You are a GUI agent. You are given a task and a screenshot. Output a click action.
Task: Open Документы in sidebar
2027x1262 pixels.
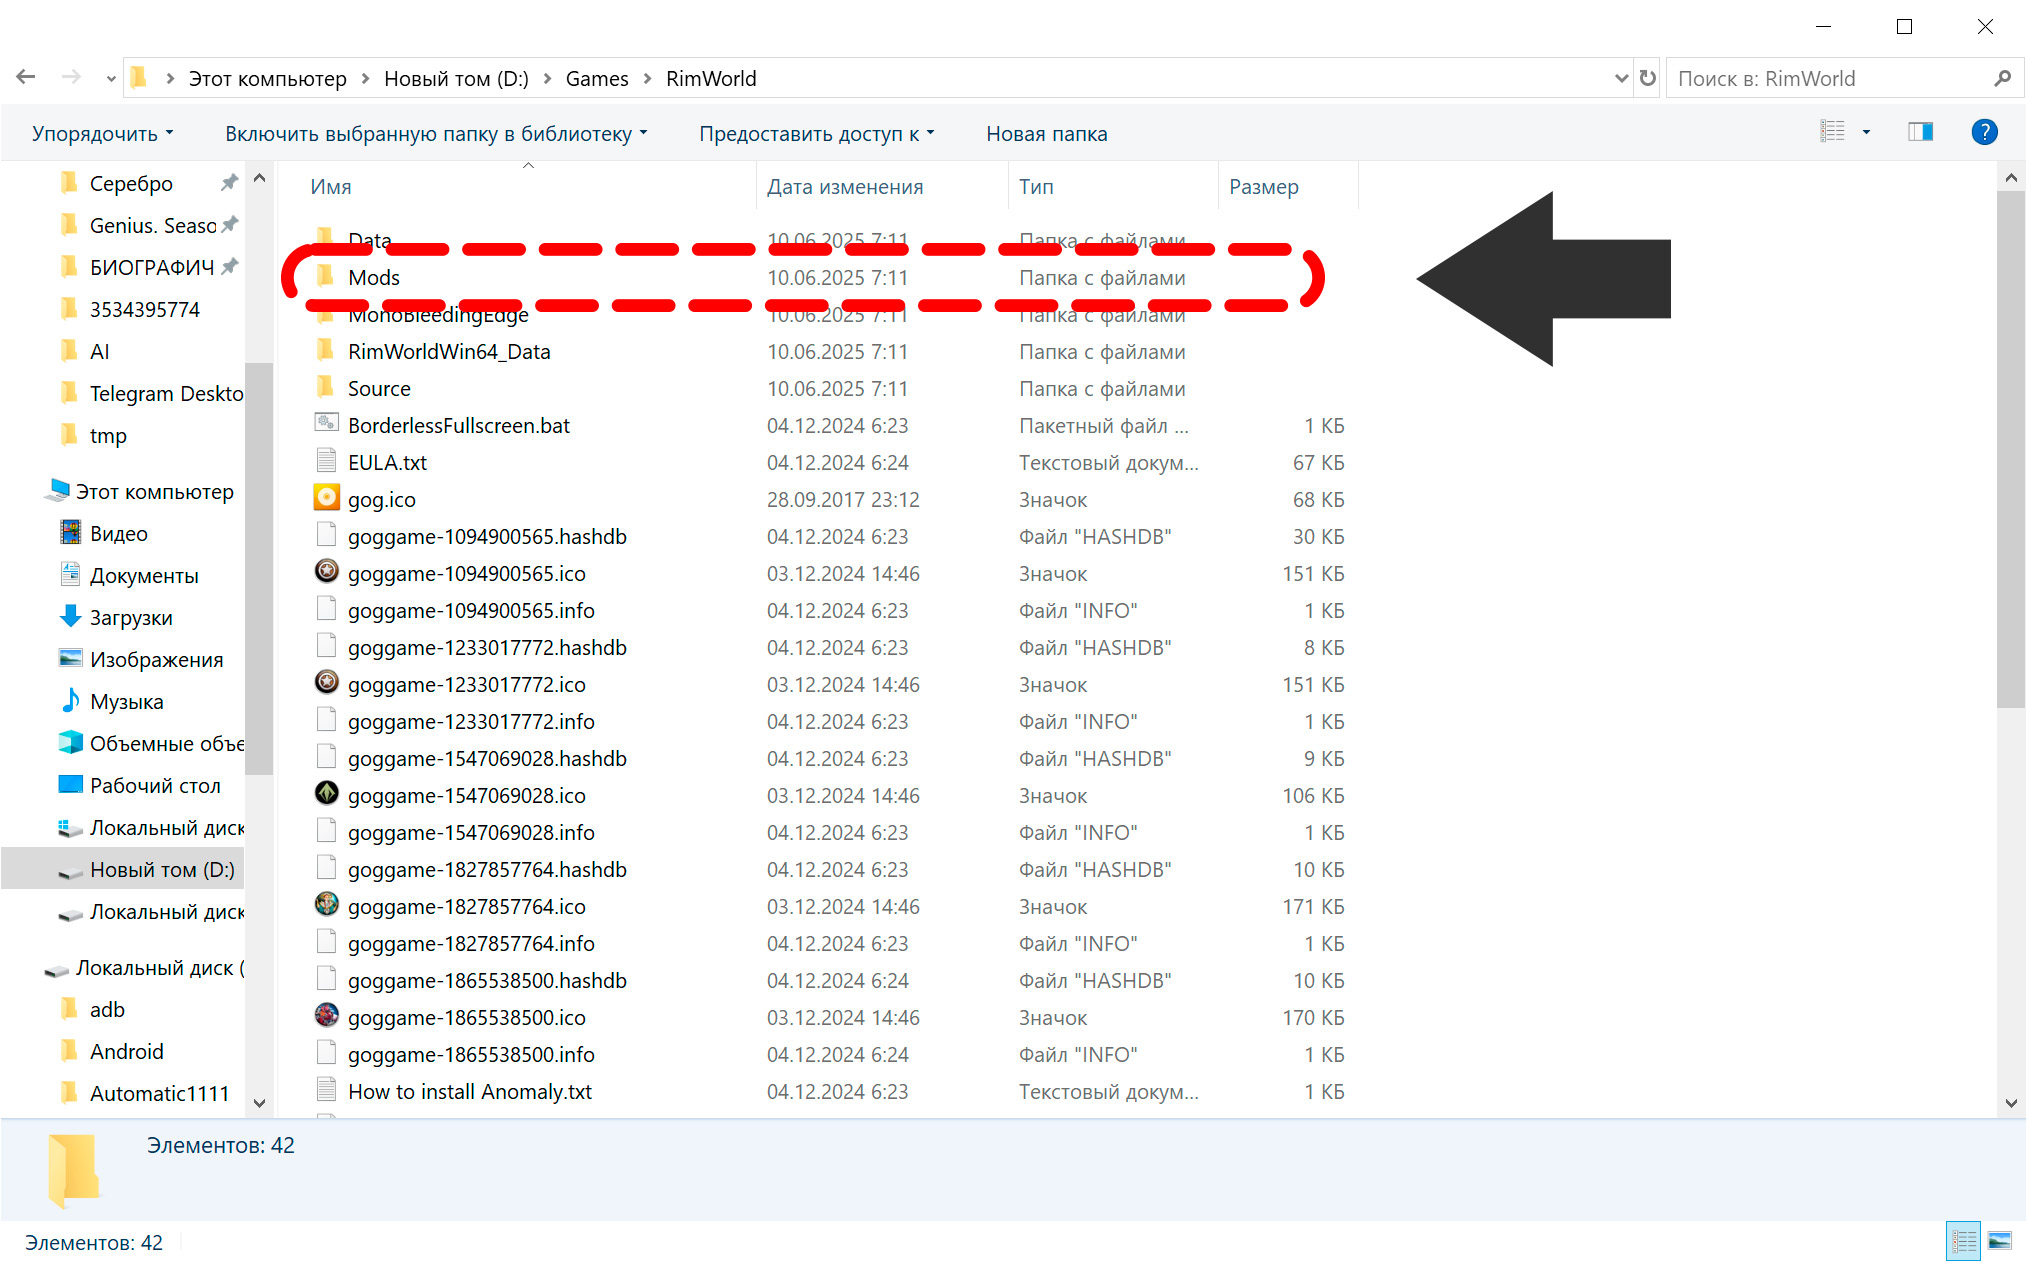(144, 576)
